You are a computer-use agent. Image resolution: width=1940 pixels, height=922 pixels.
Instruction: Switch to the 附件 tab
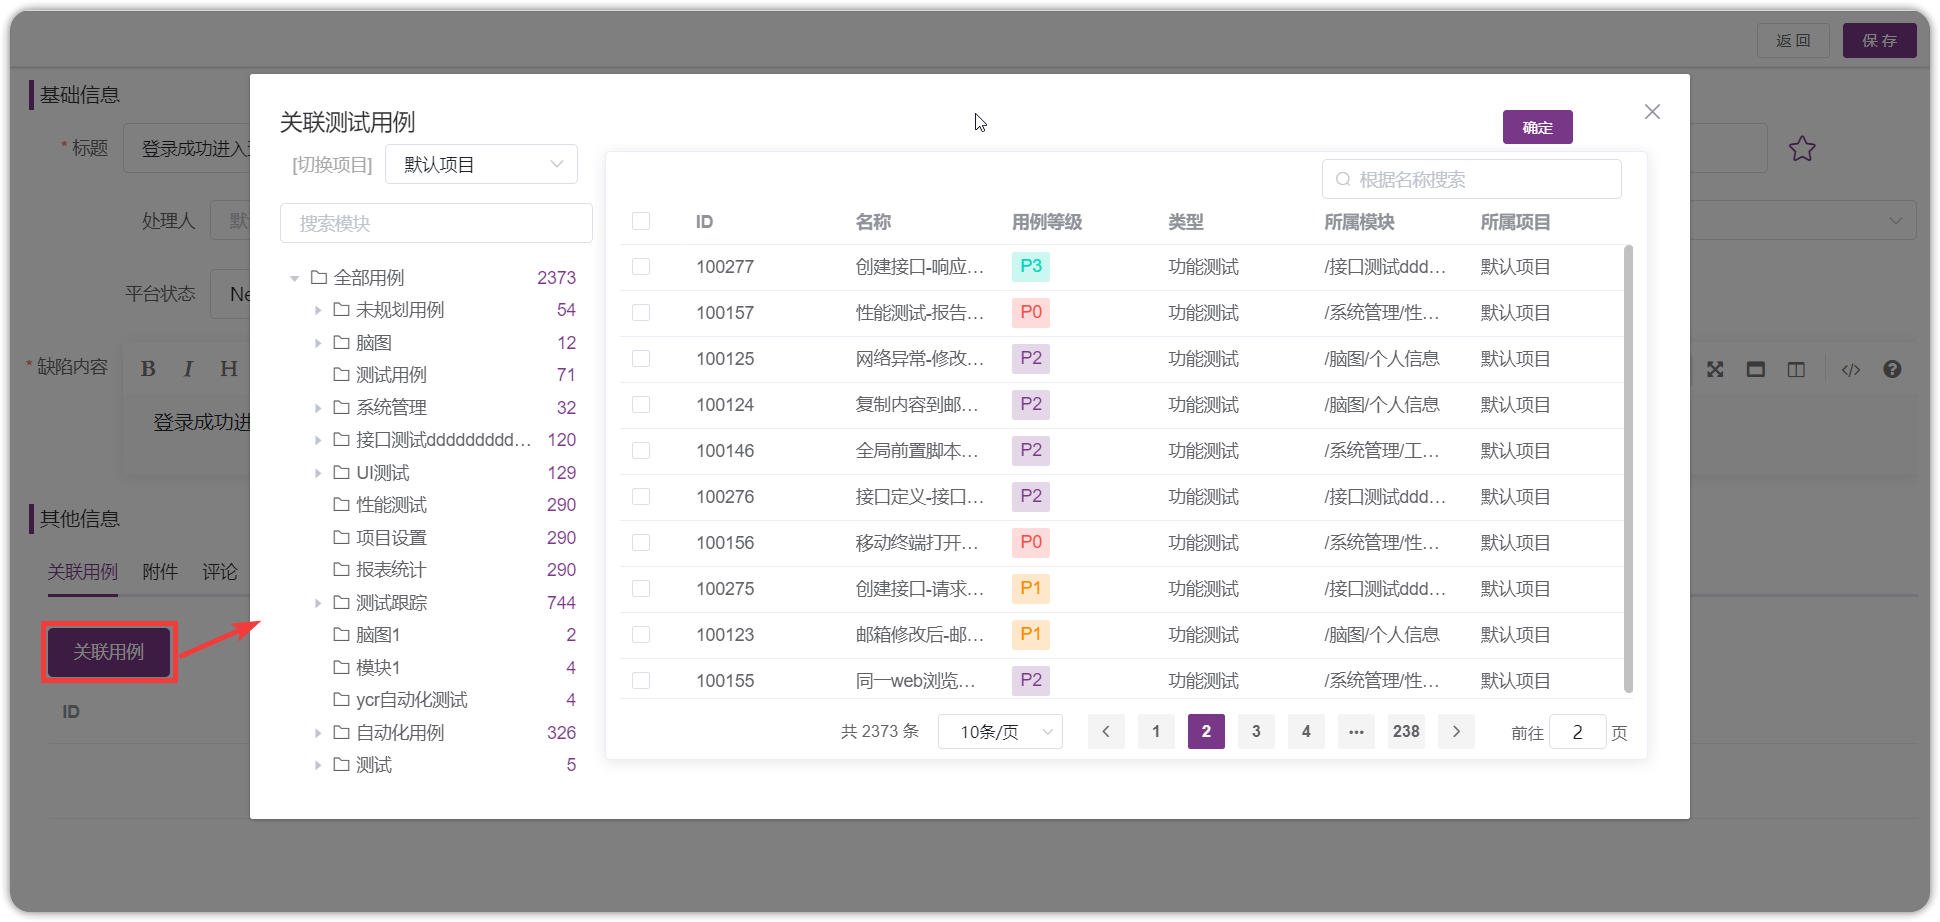click(x=160, y=572)
